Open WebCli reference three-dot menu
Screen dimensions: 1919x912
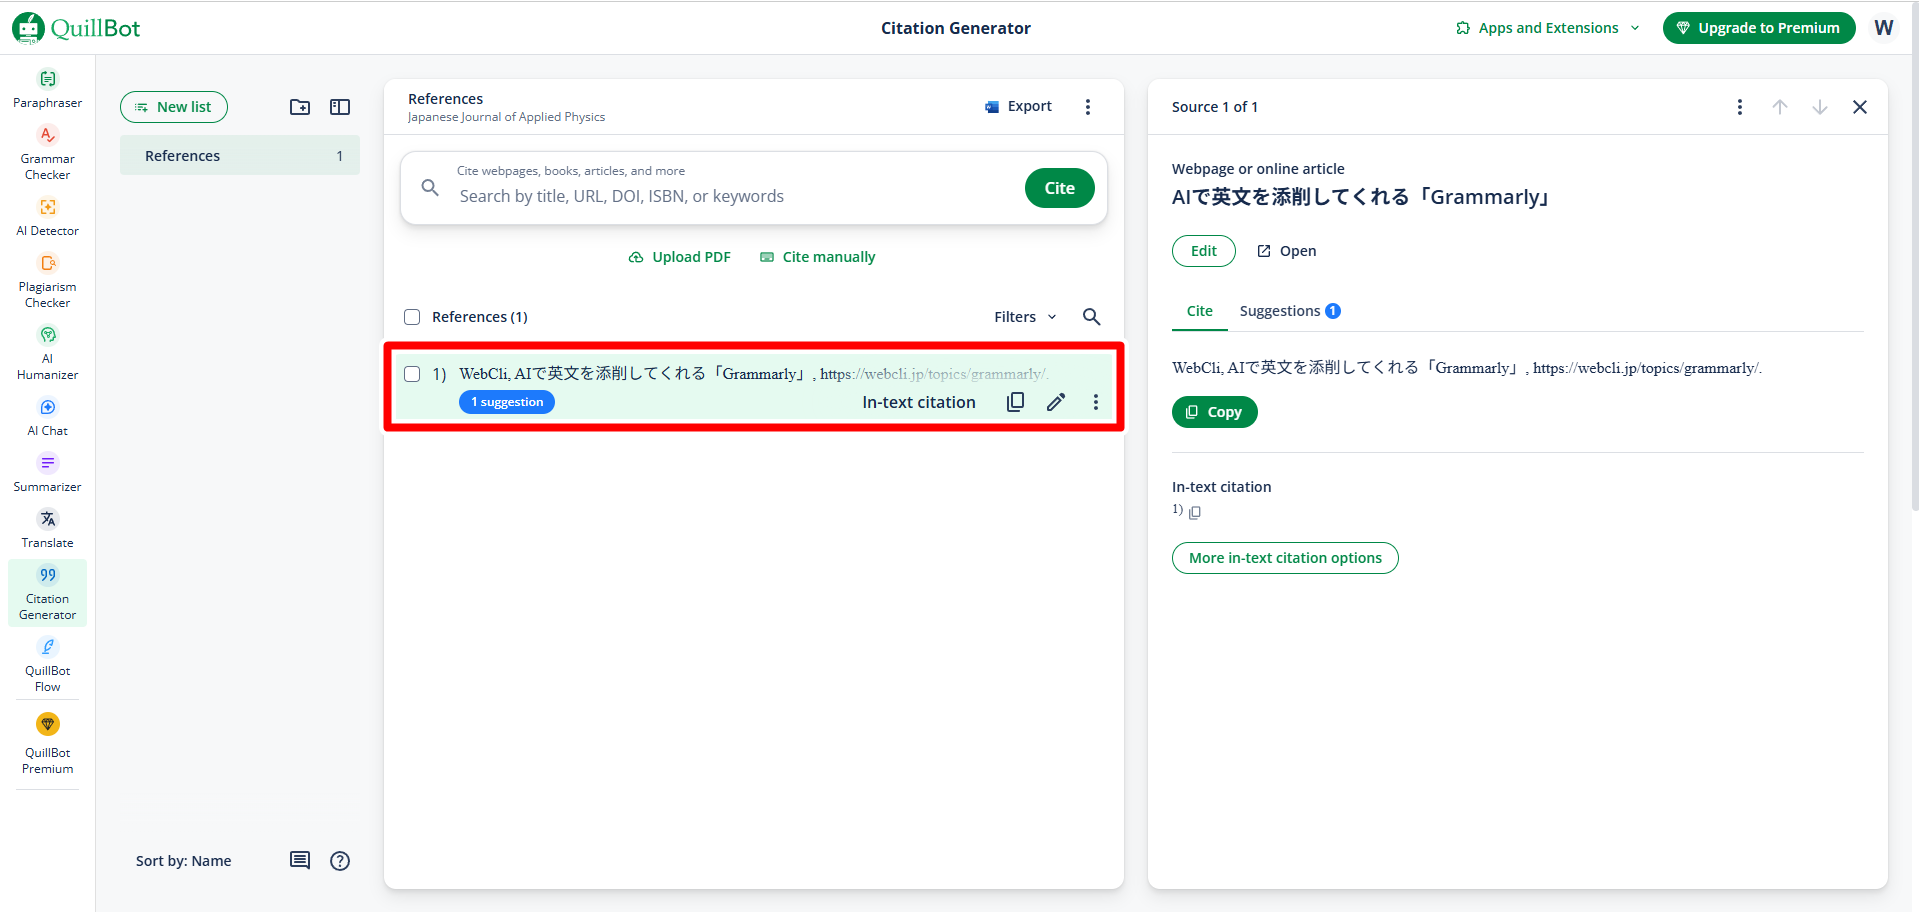1096,402
